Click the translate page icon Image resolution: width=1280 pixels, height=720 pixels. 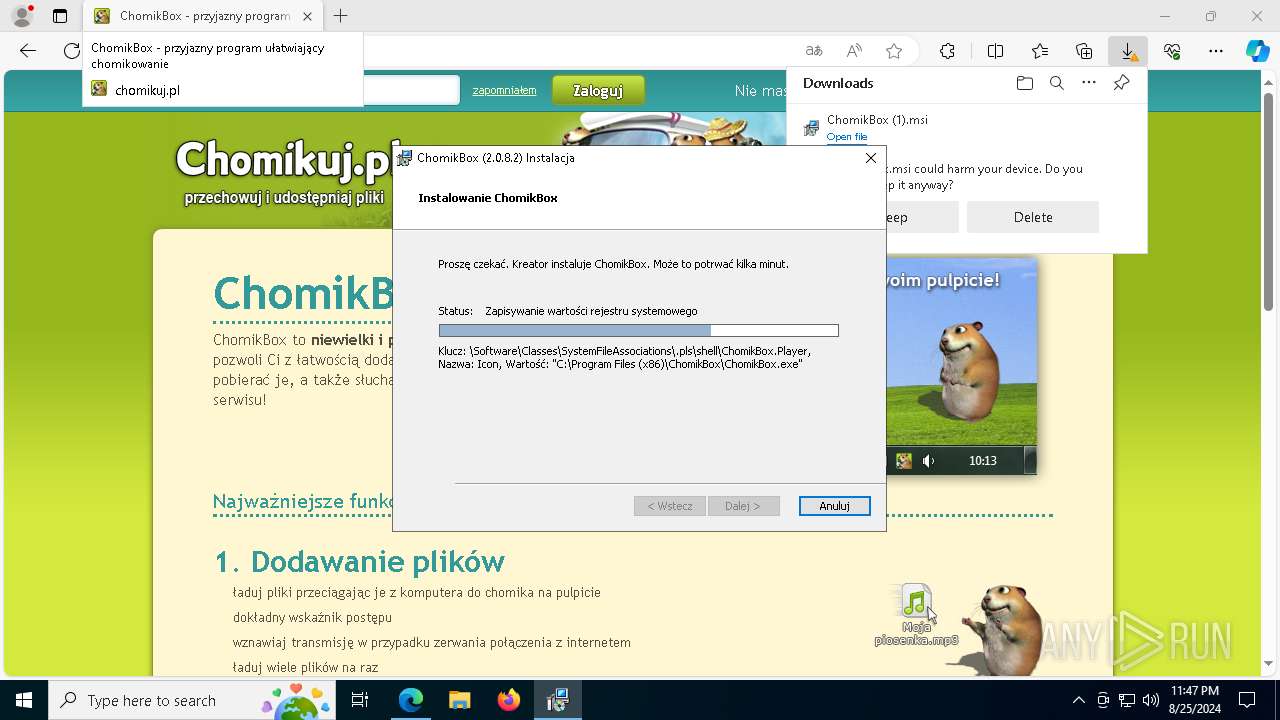(x=814, y=51)
